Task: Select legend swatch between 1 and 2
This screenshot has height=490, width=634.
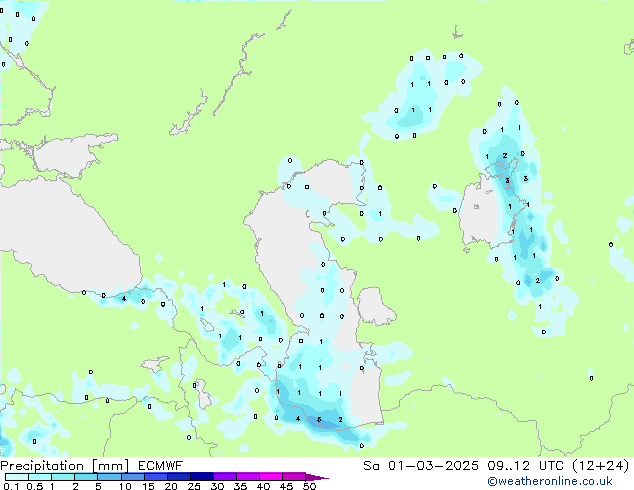Action: point(63,477)
